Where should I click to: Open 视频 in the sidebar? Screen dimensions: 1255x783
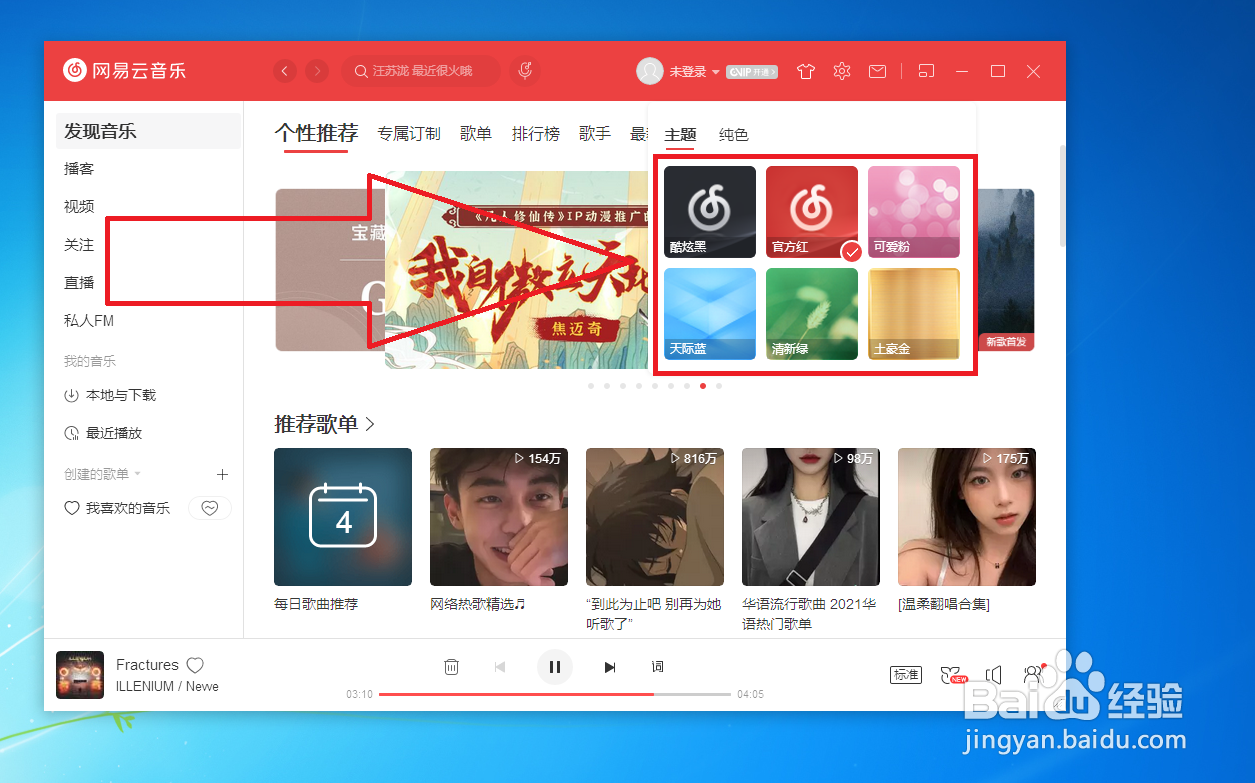(x=79, y=207)
